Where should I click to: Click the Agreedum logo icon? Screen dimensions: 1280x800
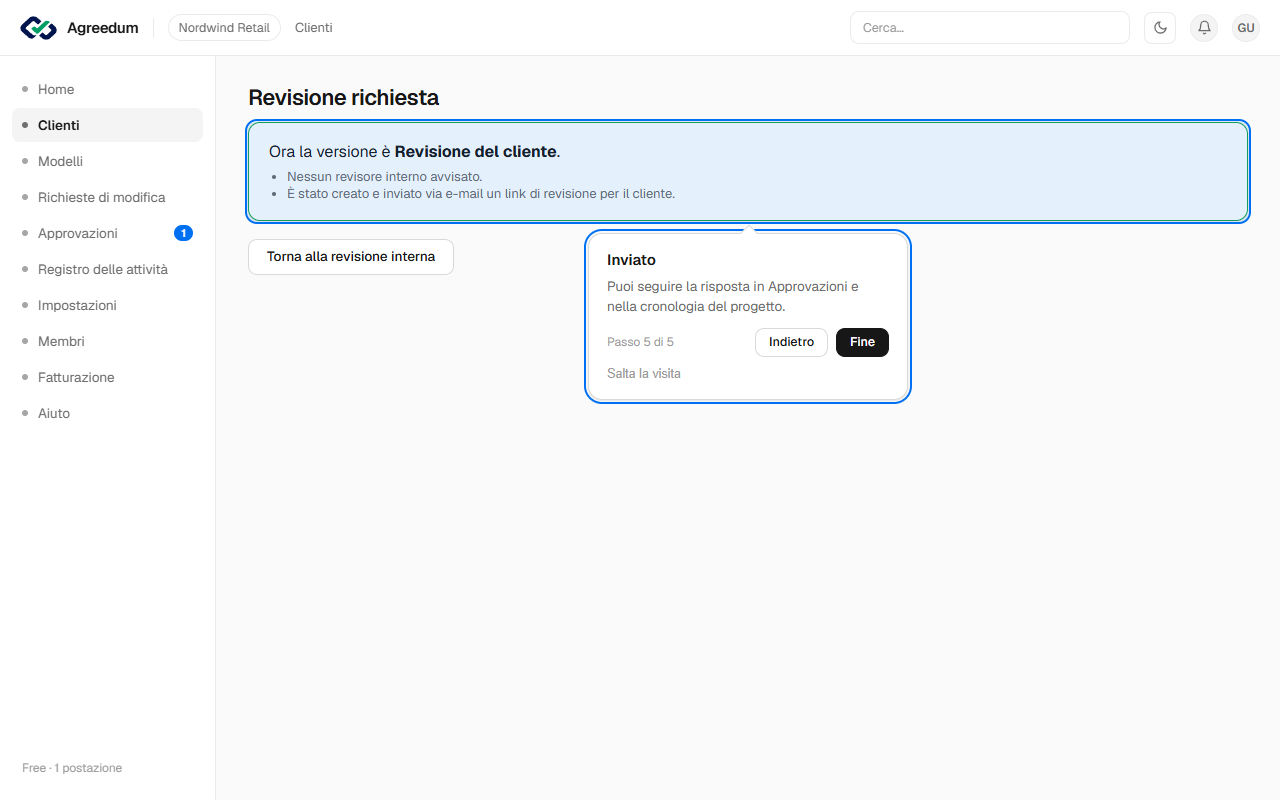(39, 28)
